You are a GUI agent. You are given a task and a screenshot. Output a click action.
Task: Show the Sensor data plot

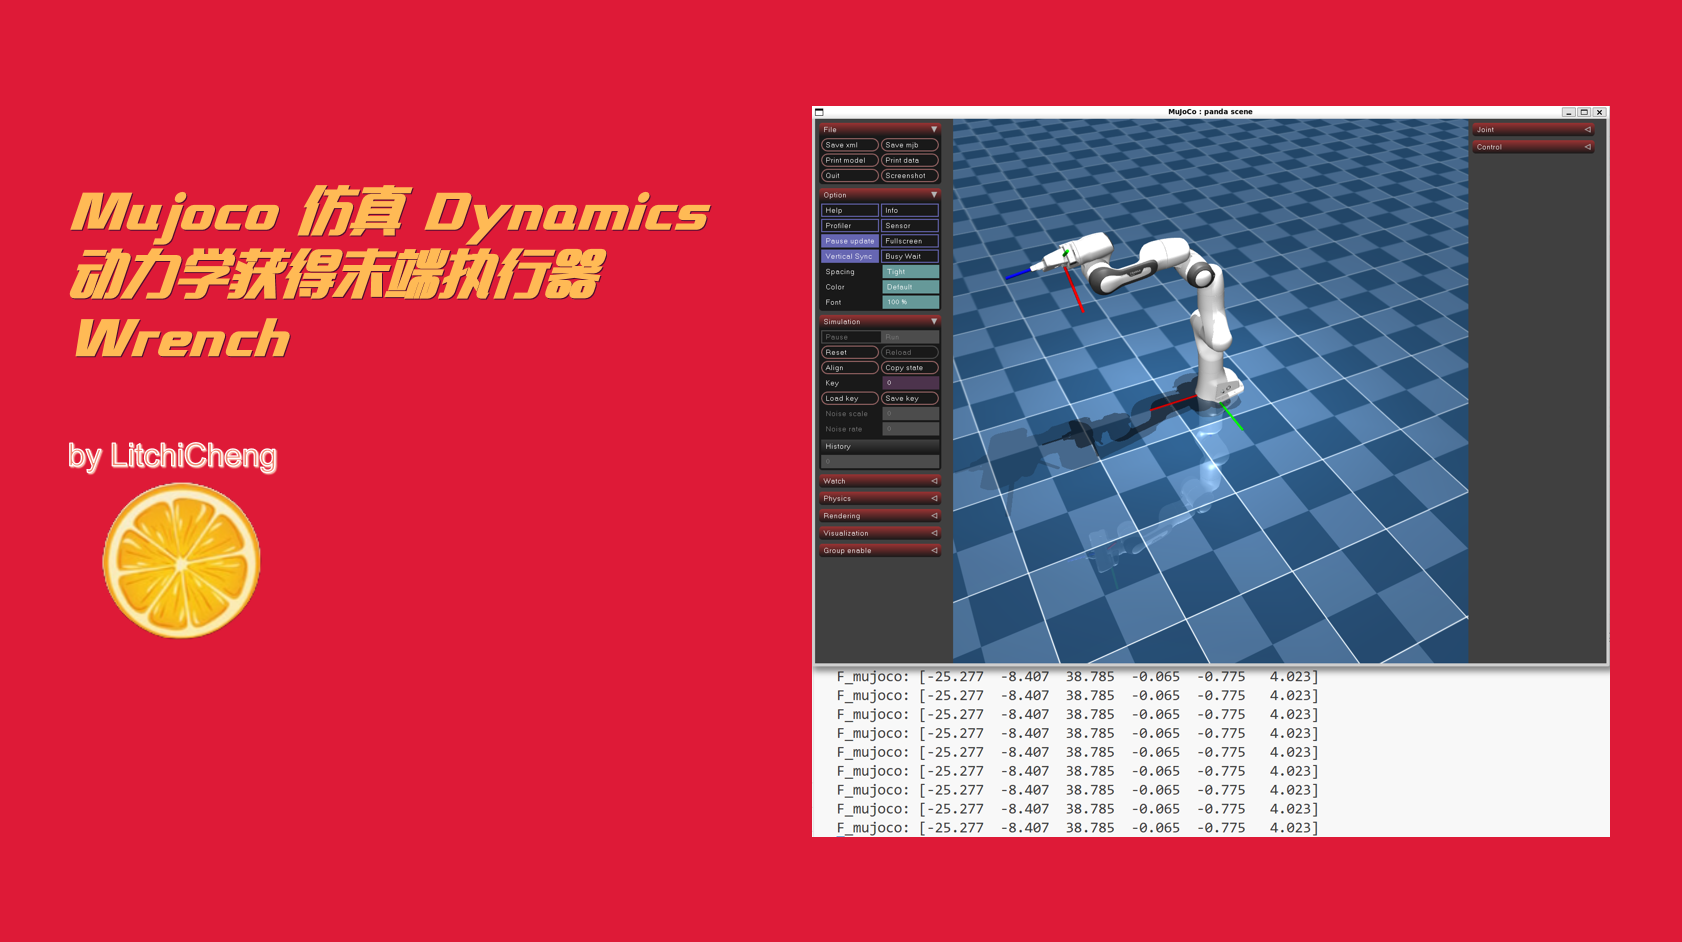909,225
